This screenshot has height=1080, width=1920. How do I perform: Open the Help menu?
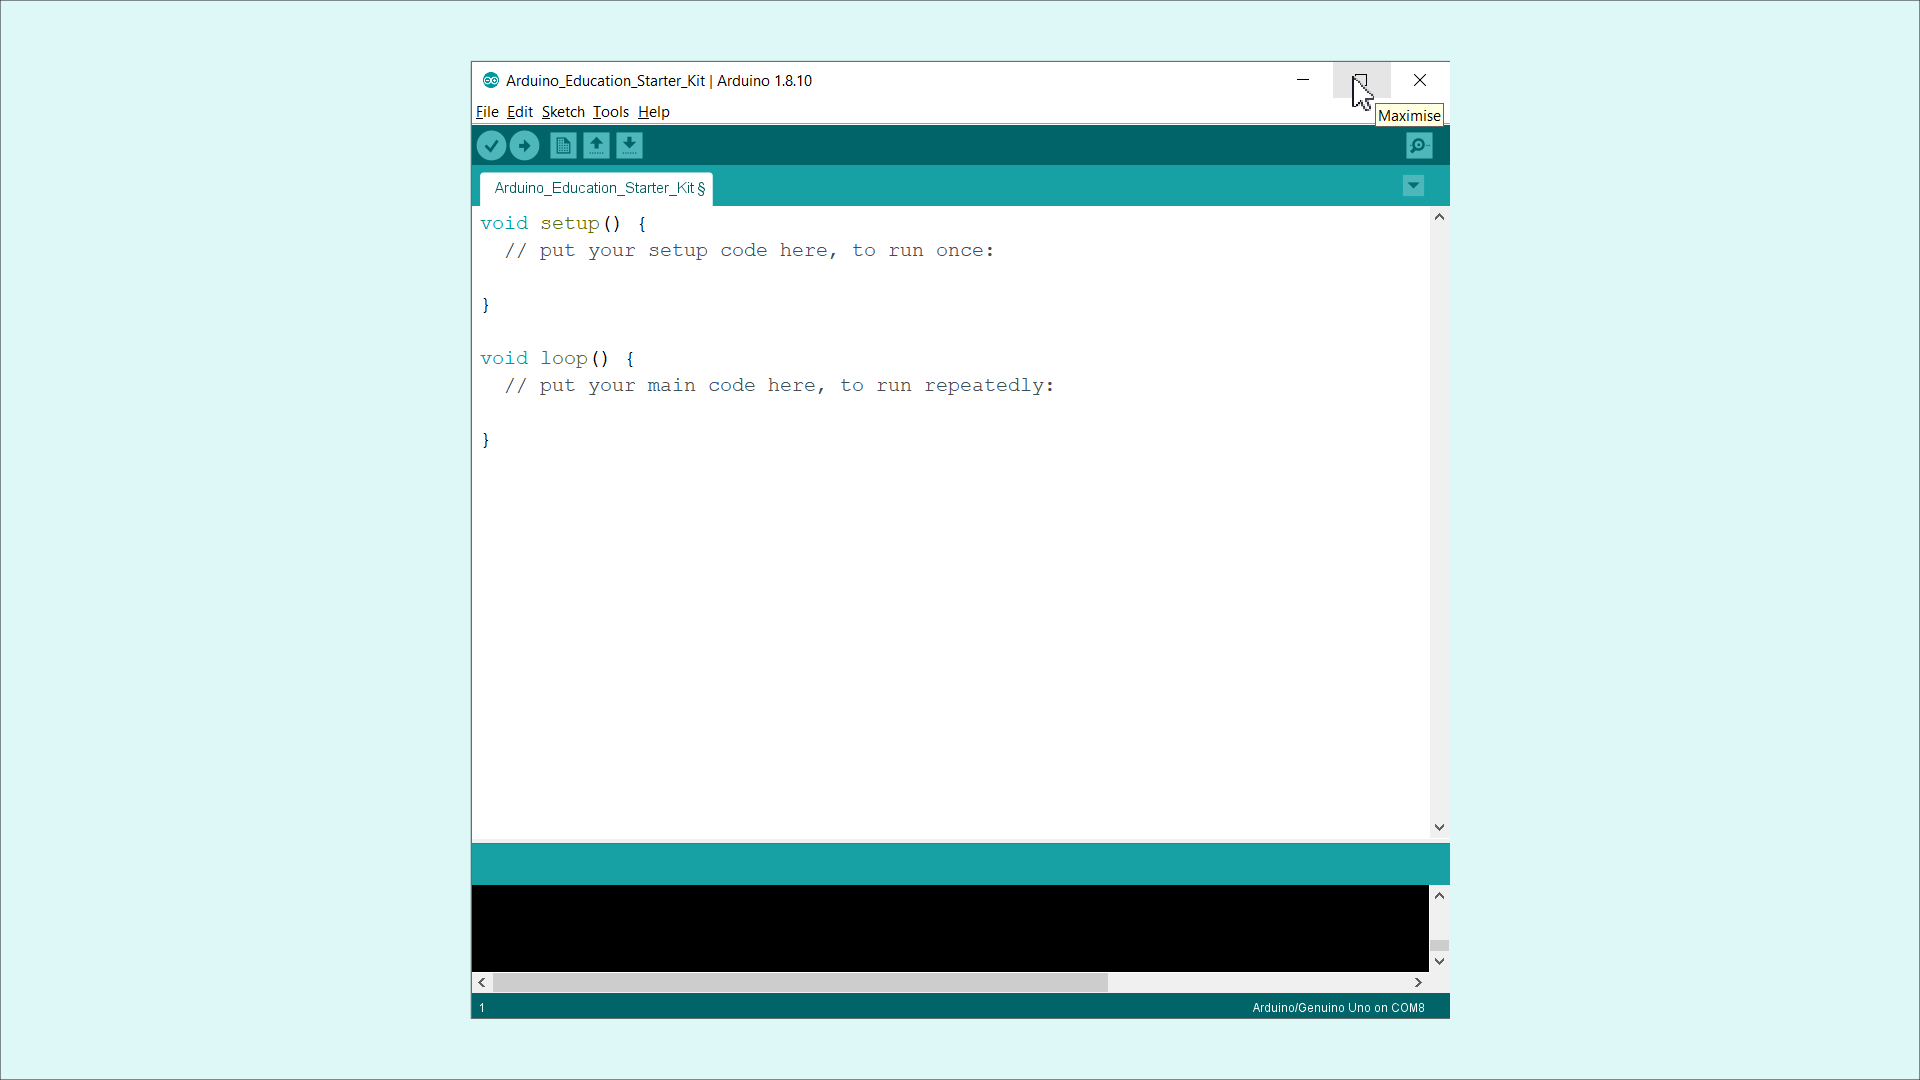[x=653, y=112]
